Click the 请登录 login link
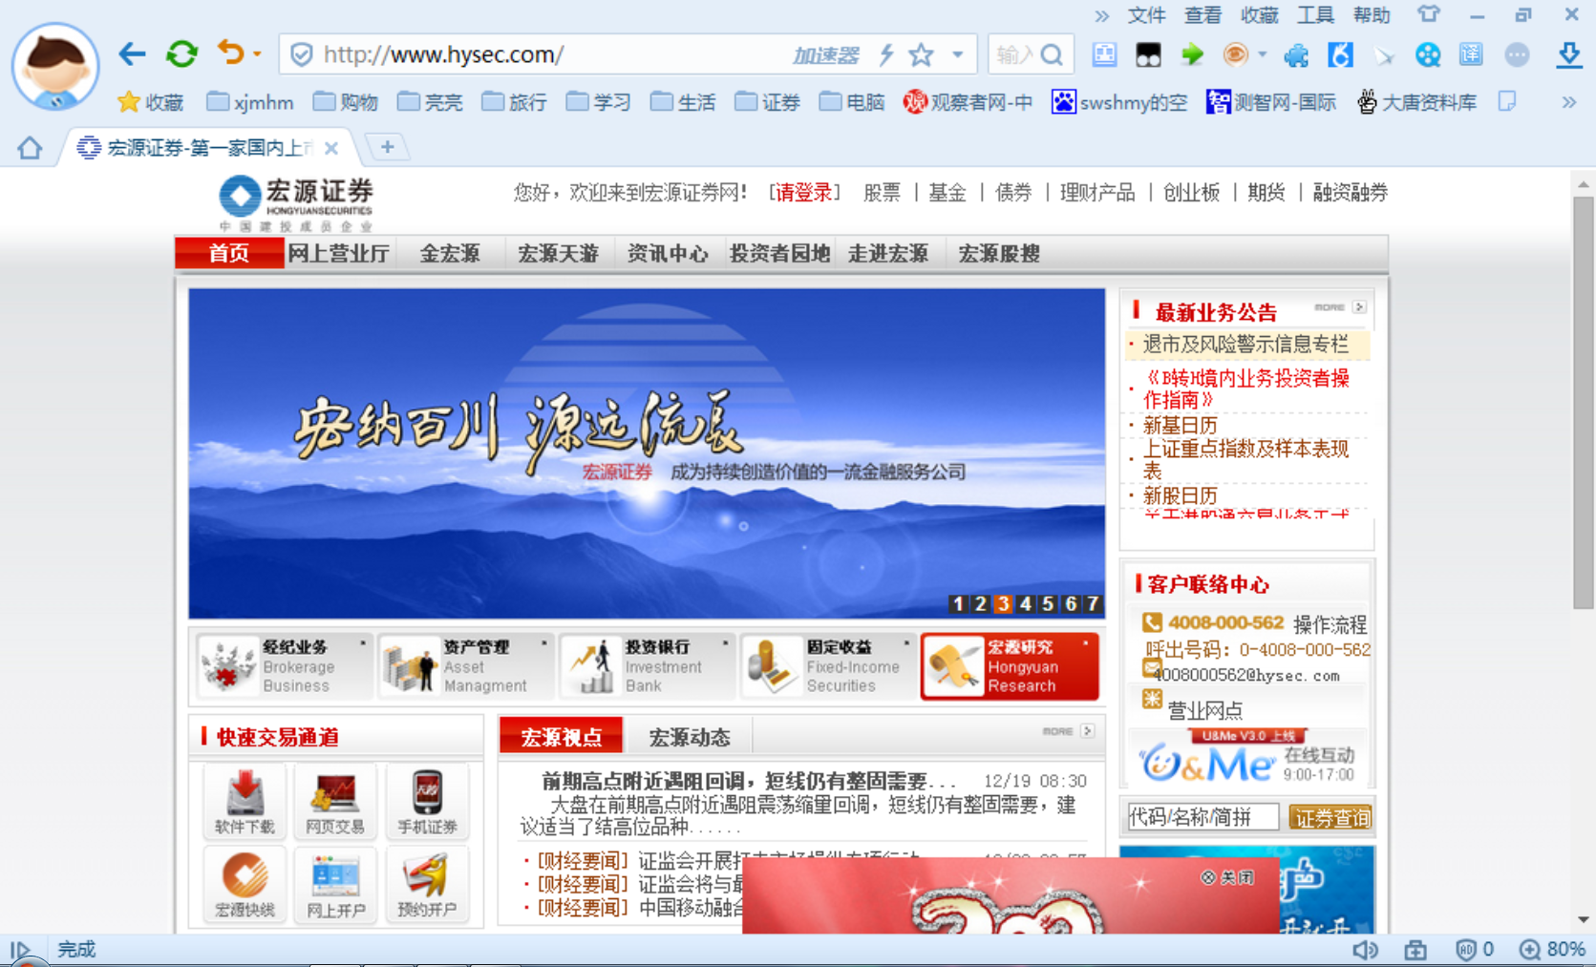The height and width of the screenshot is (967, 1596). click(x=803, y=192)
